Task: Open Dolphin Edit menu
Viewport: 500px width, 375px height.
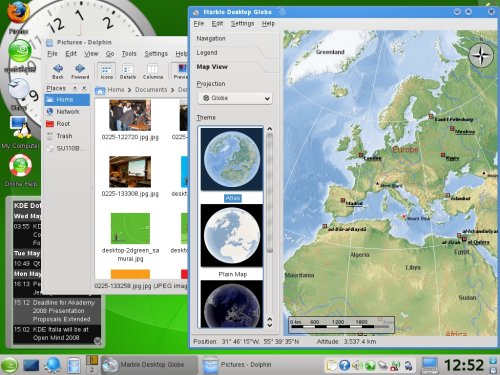Action: click(x=71, y=54)
